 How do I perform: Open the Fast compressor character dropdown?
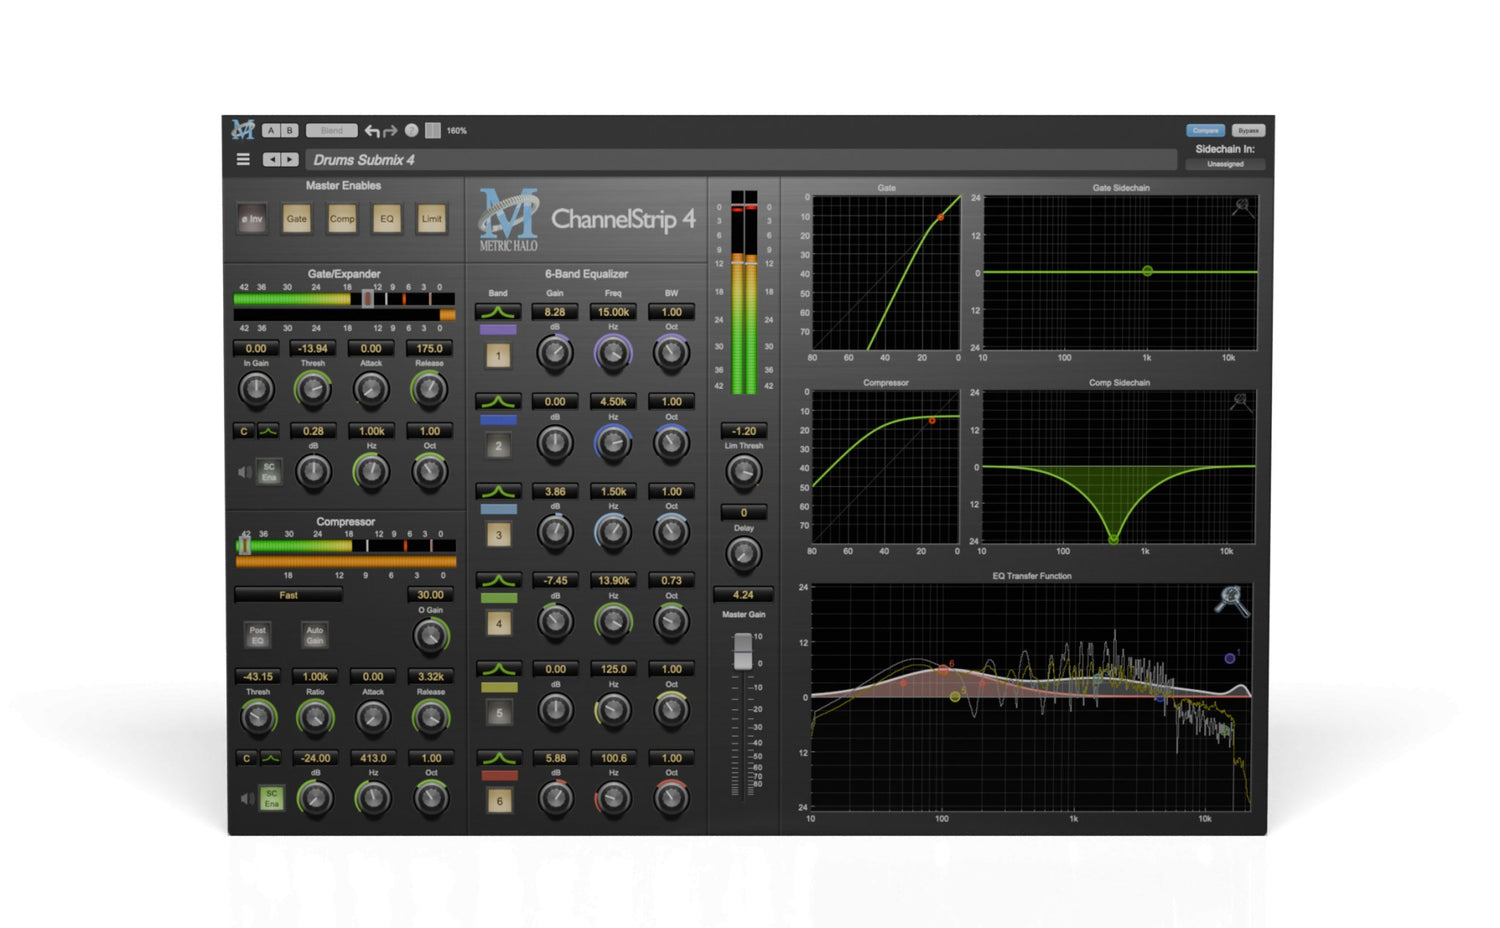point(288,594)
